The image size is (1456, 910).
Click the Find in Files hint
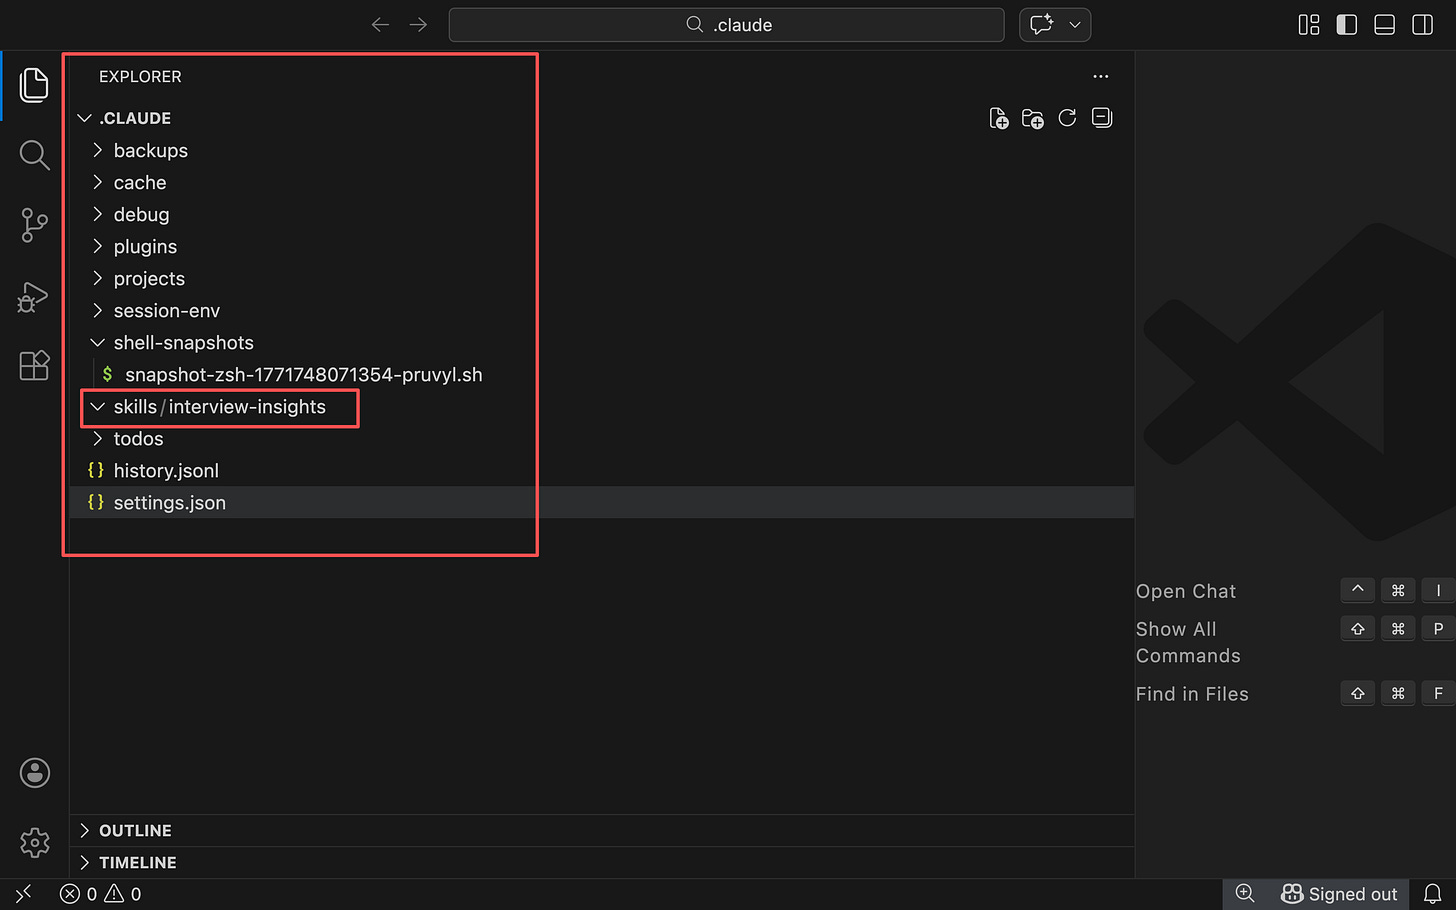point(1192,694)
